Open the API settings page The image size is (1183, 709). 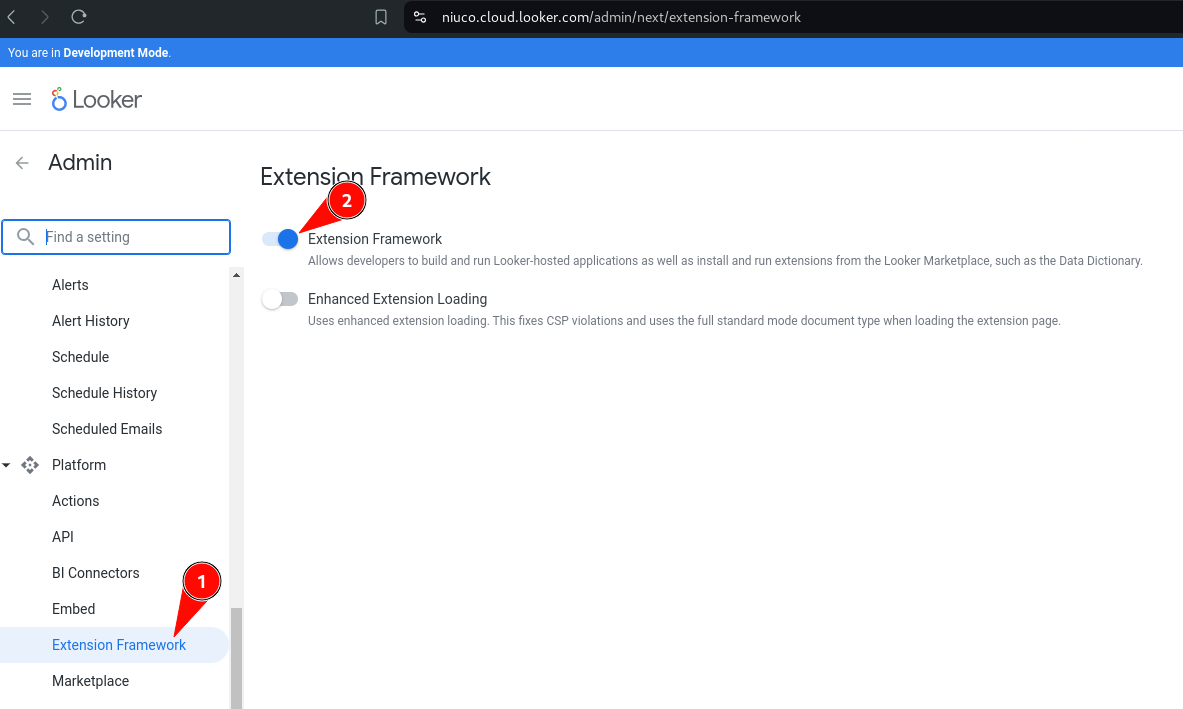coord(63,537)
